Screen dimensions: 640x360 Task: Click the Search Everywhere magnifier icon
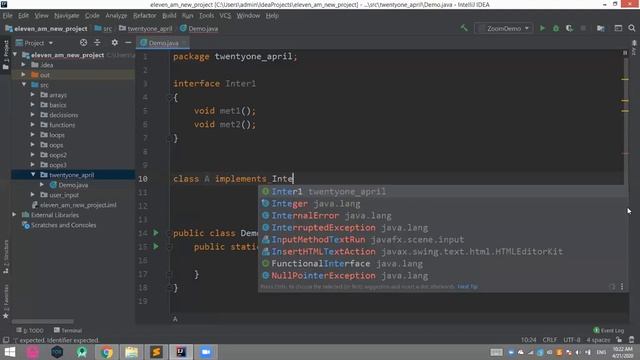tap(632, 28)
